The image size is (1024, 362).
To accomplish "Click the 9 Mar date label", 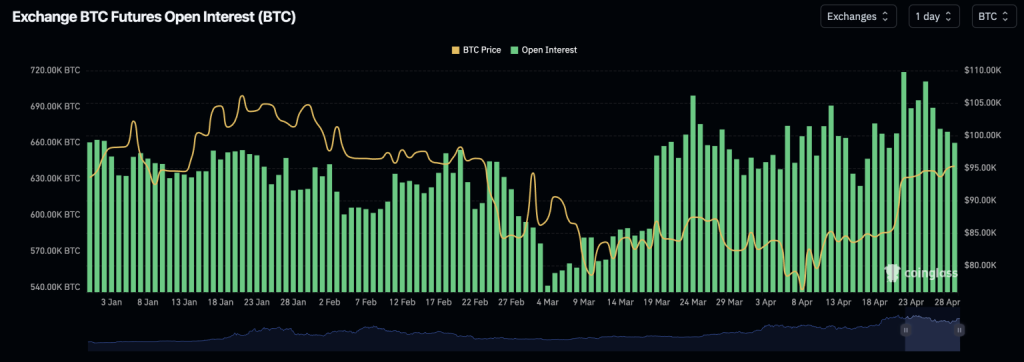I will click(584, 303).
